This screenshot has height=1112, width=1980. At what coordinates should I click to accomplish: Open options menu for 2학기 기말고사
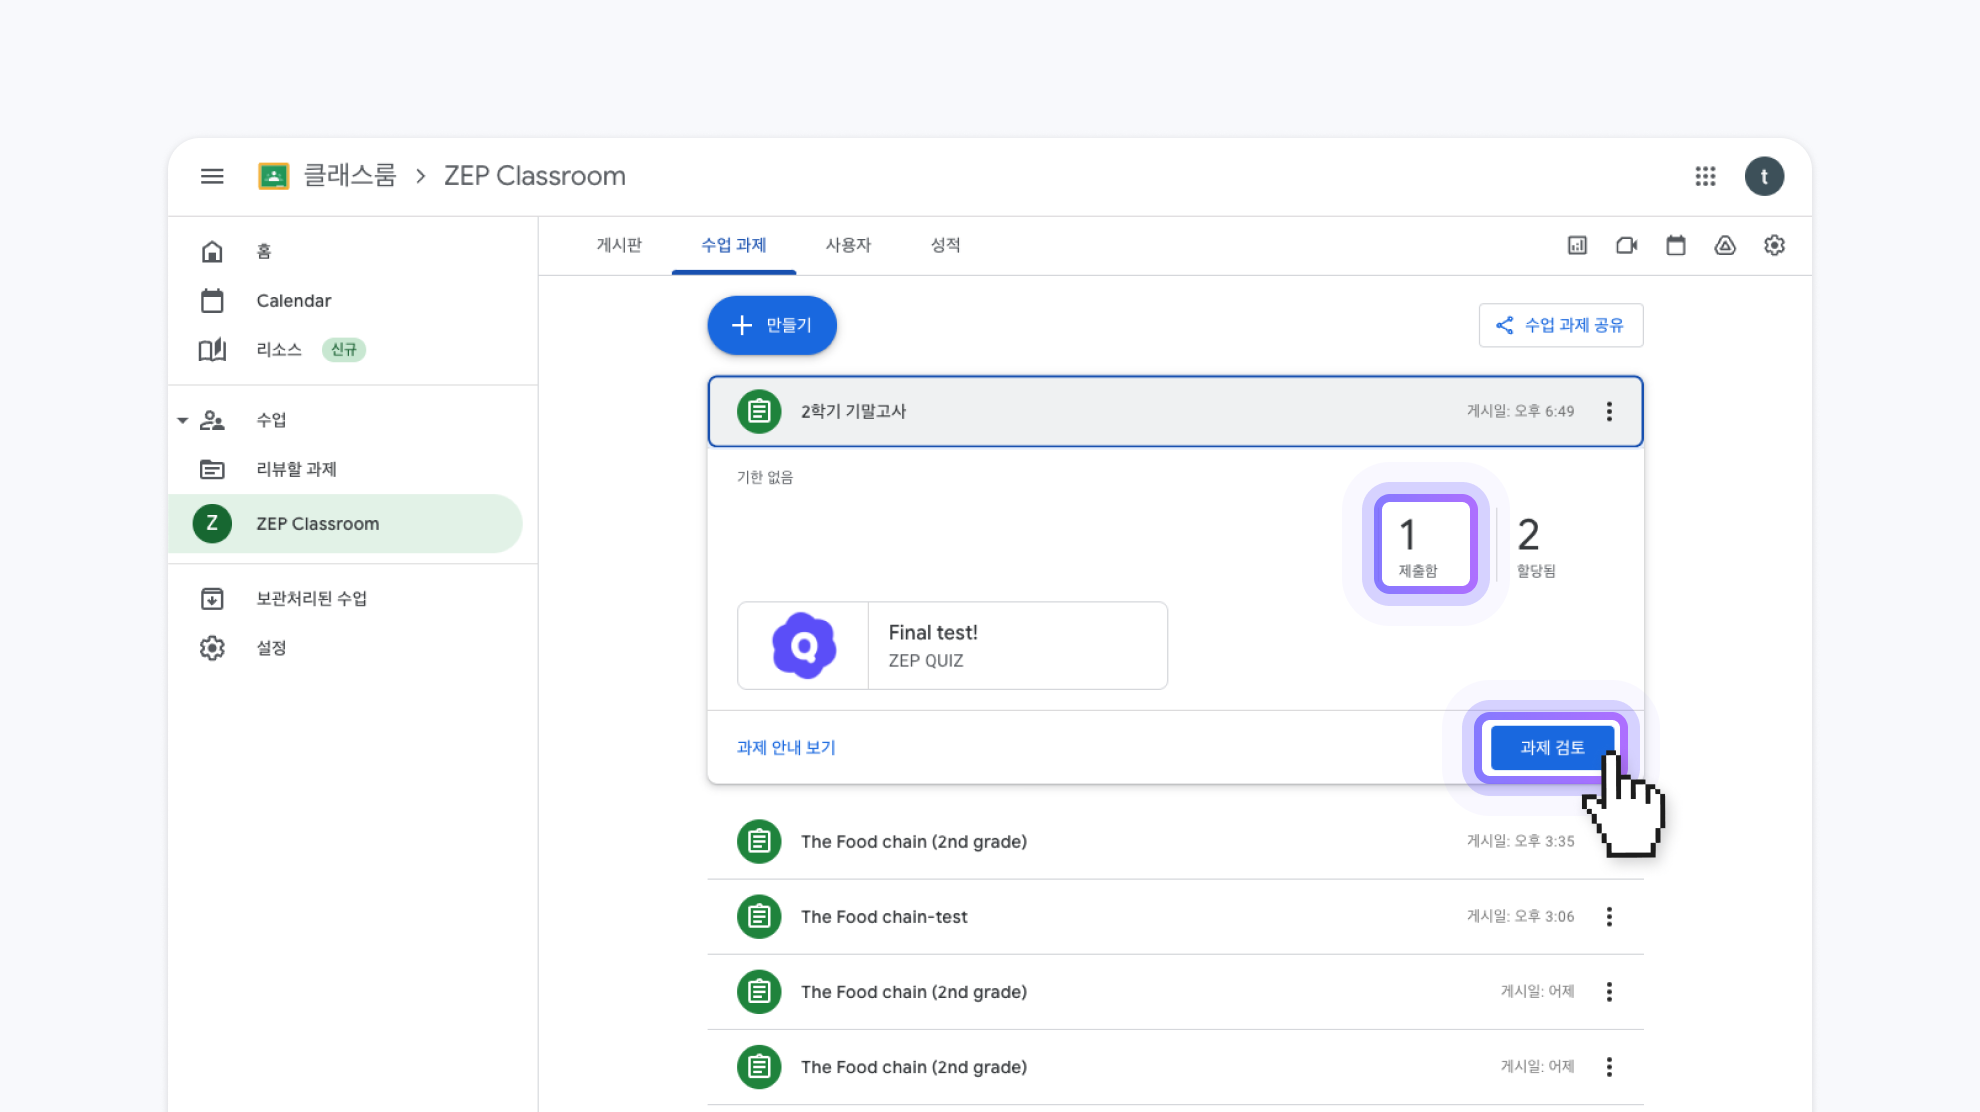click(1609, 411)
